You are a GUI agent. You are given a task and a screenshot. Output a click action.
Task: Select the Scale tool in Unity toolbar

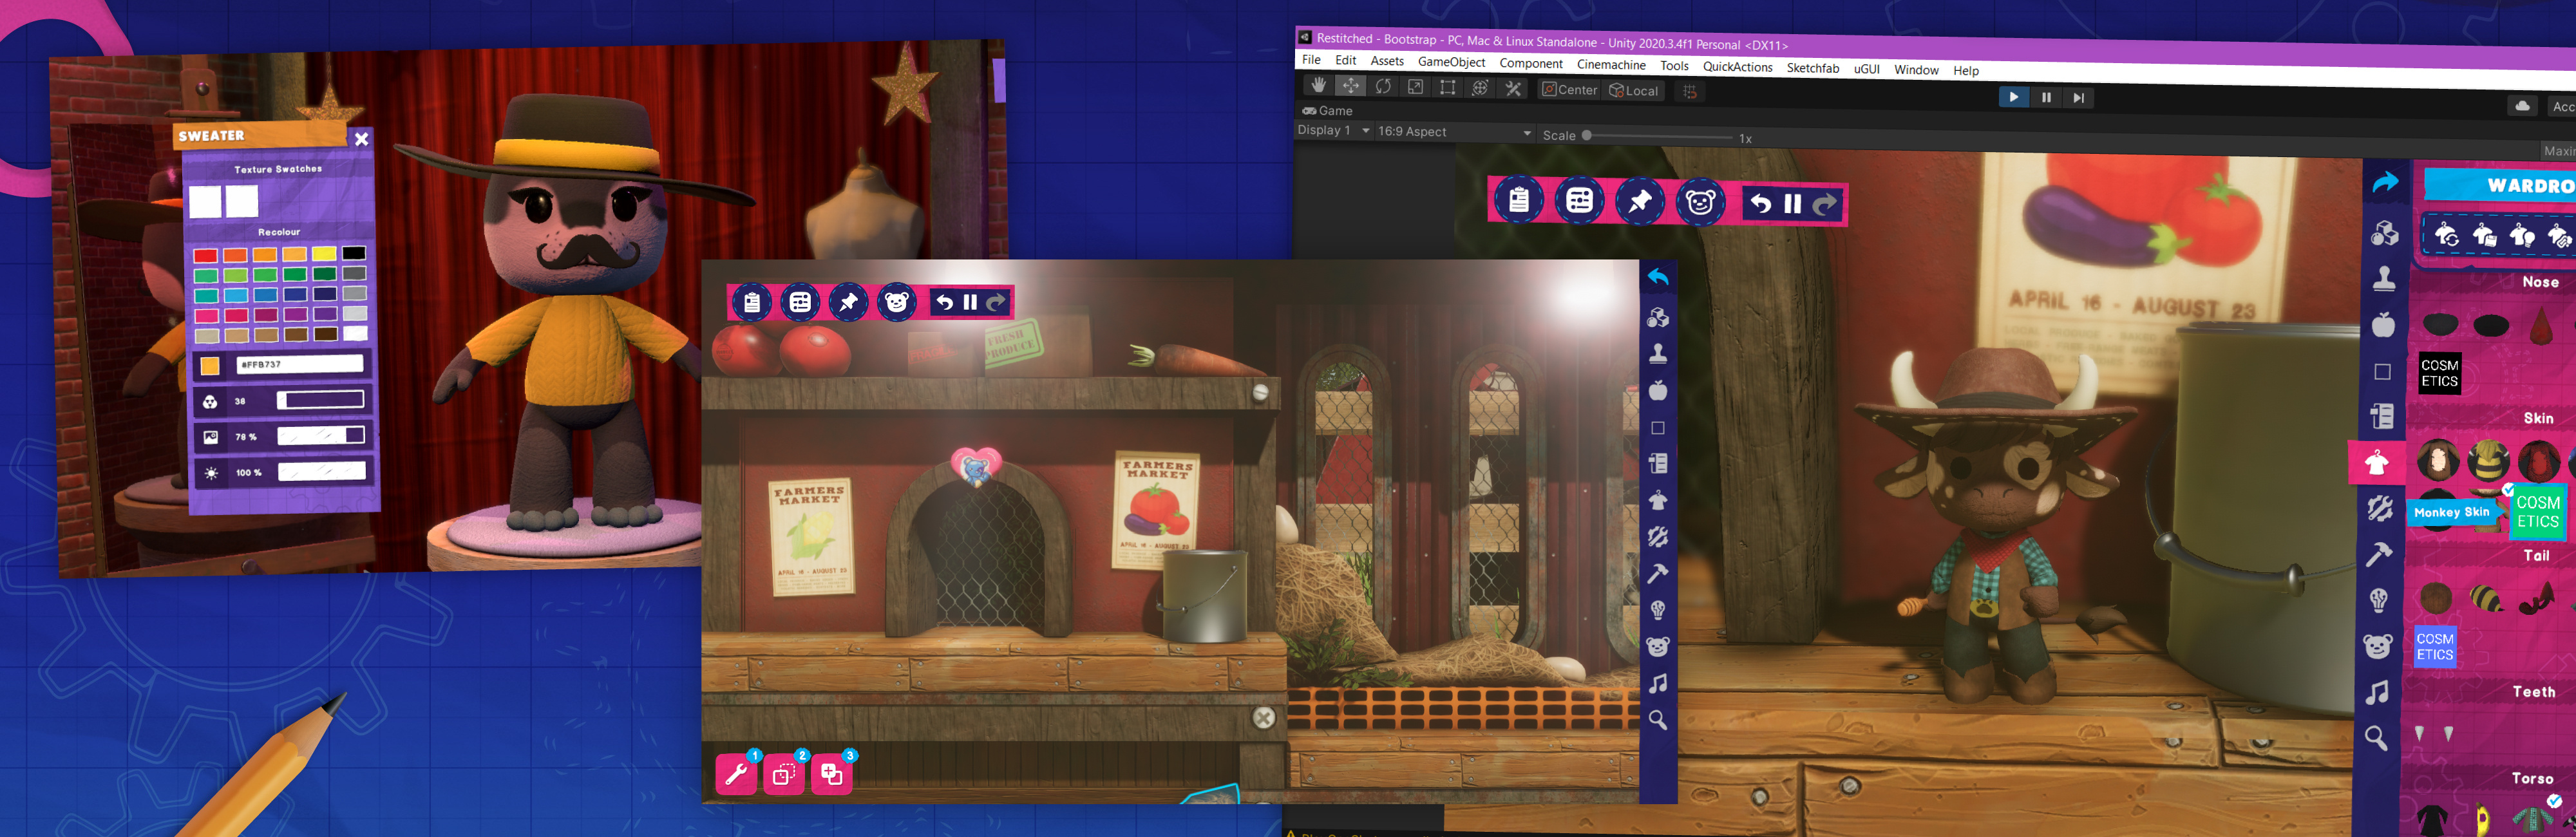(1415, 87)
